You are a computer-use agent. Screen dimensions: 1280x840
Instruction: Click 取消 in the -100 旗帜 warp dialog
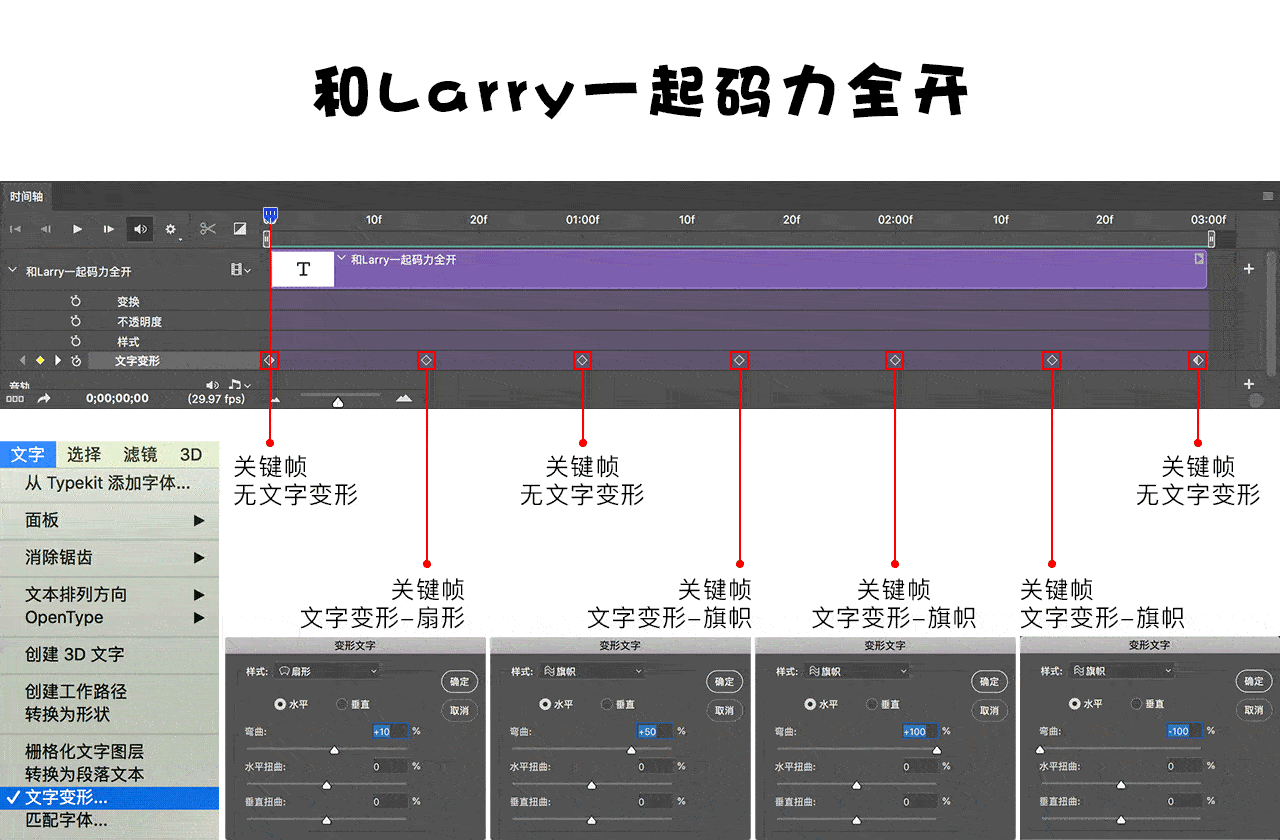[x=1253, y=710]
